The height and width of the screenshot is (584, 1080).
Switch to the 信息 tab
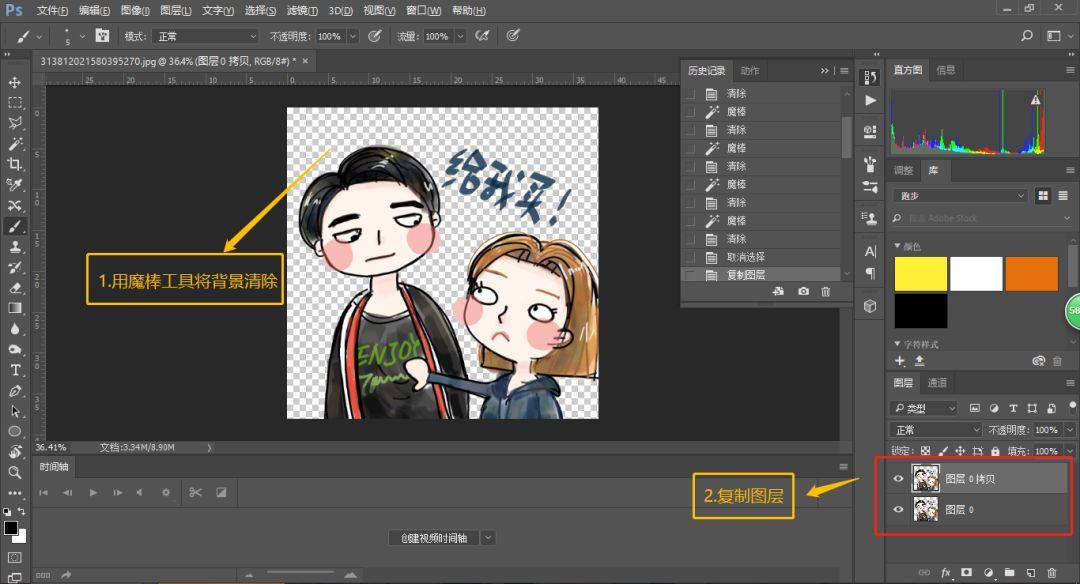pos(946,70)
